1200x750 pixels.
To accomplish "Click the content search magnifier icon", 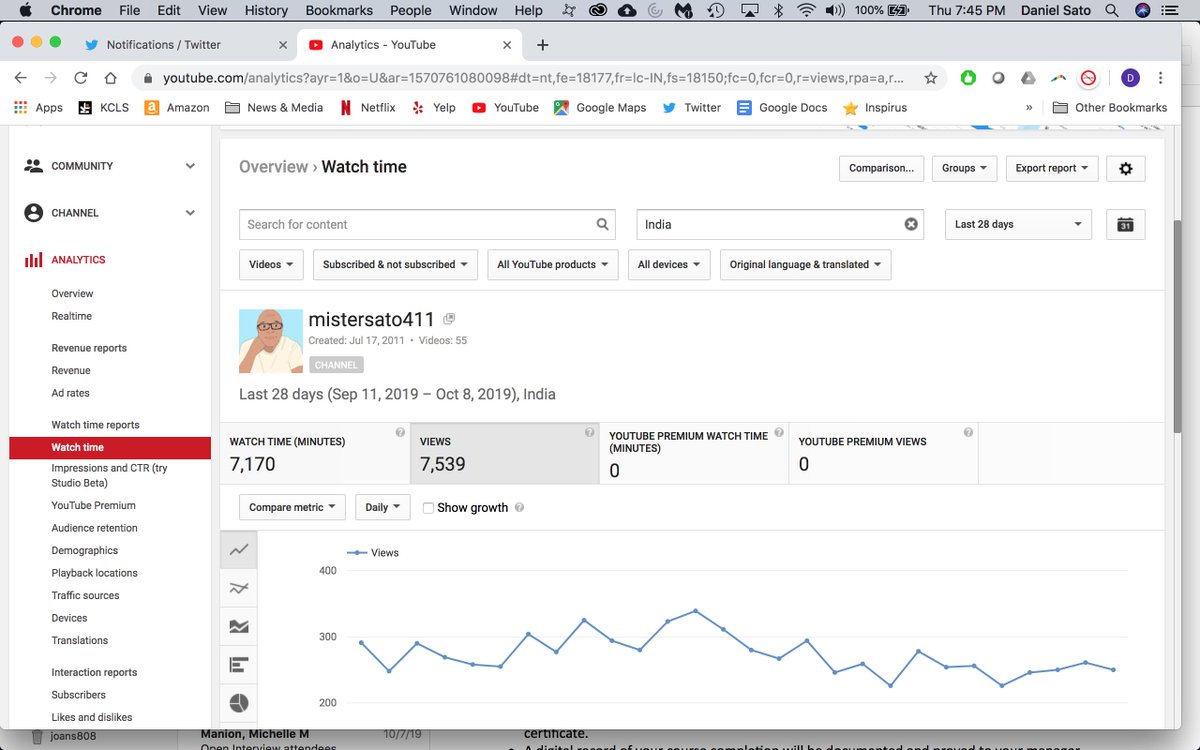I will 603,224.
